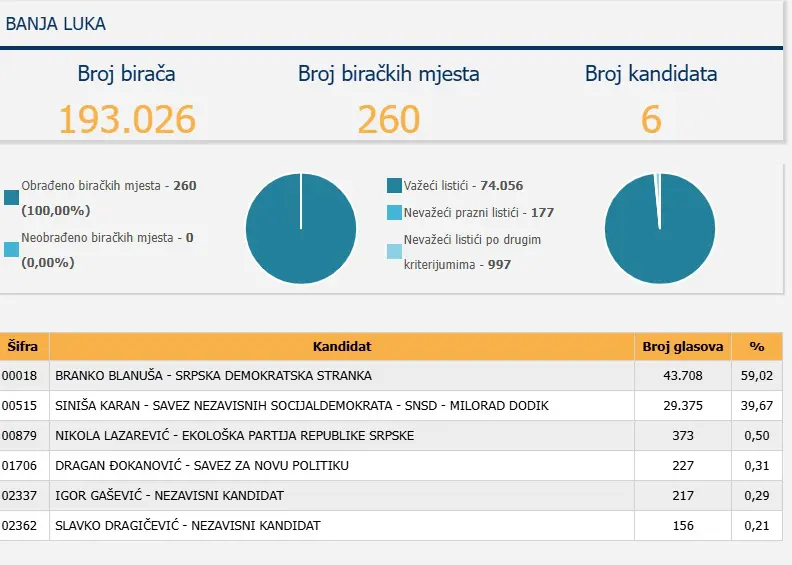Screen dimensions: 792x565
Task: Click the ballot validity pie chart
Action: [659, 228]
